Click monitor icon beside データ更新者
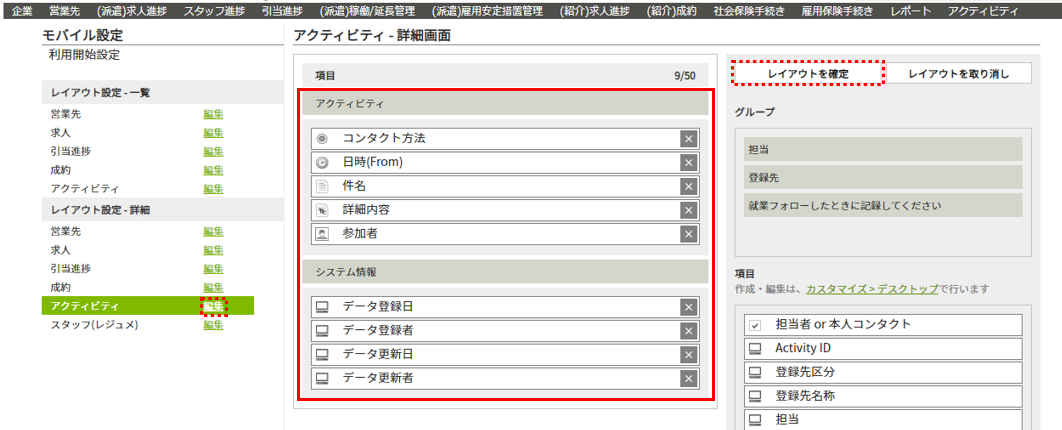 (322, 378)
